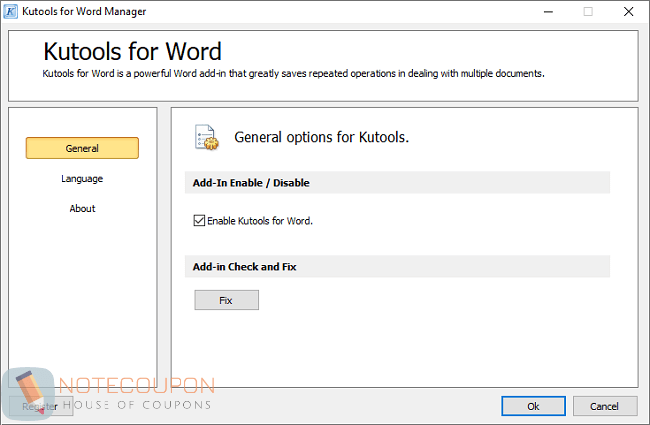Image resolution: width=650 pixels, height=425 pixels.
Task: Click the 'Add-in Check and Fix' heading
Action: click(x=245, y=267)
